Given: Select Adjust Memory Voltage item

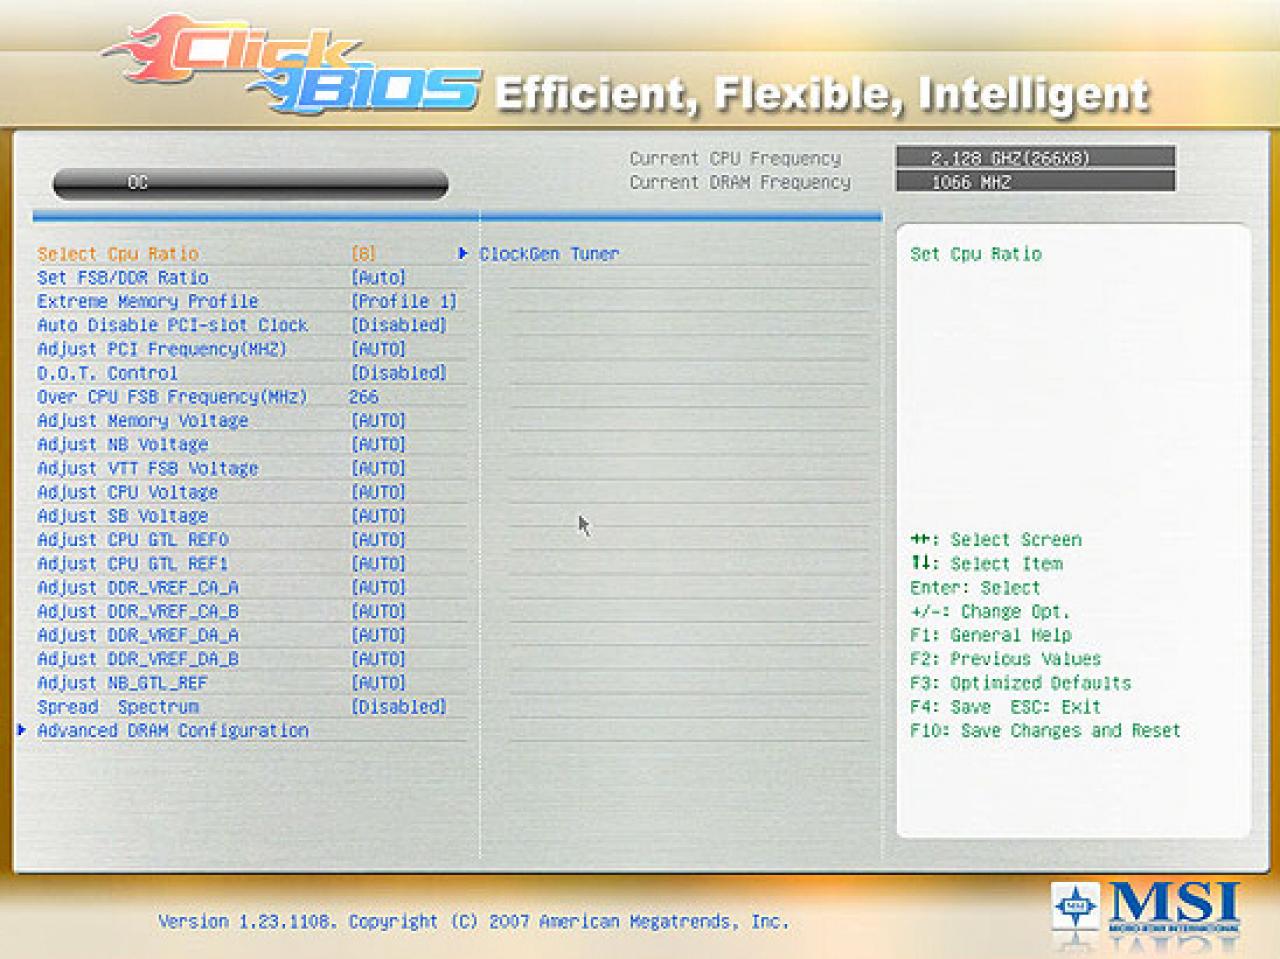Looking at the screenshot, I should point(142,421).
